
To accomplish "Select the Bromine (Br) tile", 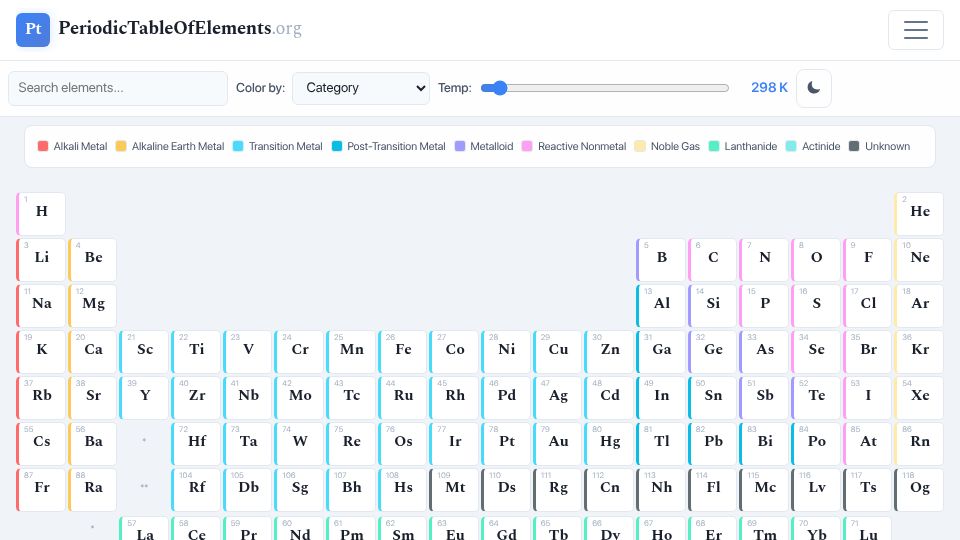I will pos(868,352).
